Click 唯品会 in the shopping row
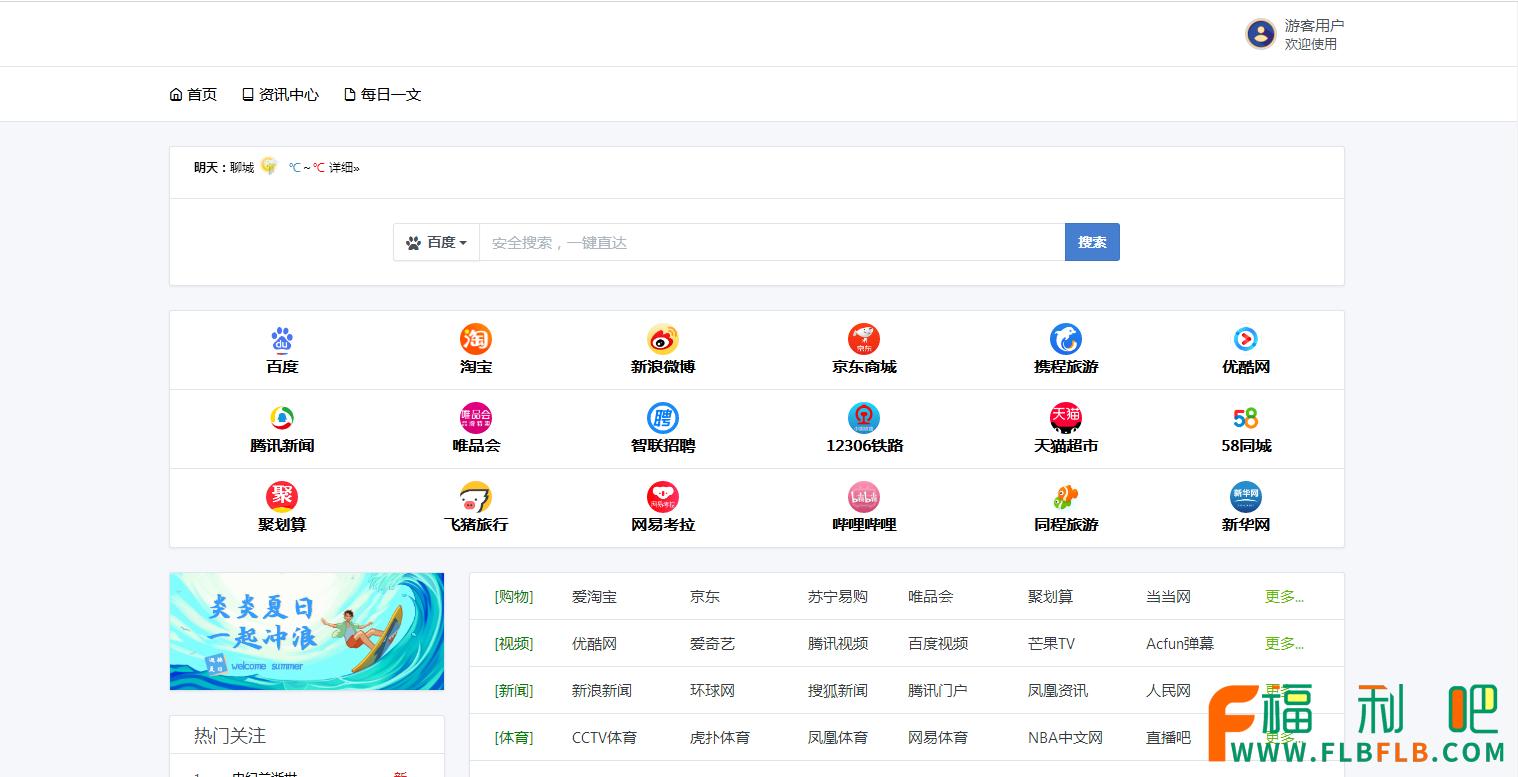The height and width of the screenshot is (777, 1518). point(930,597)
